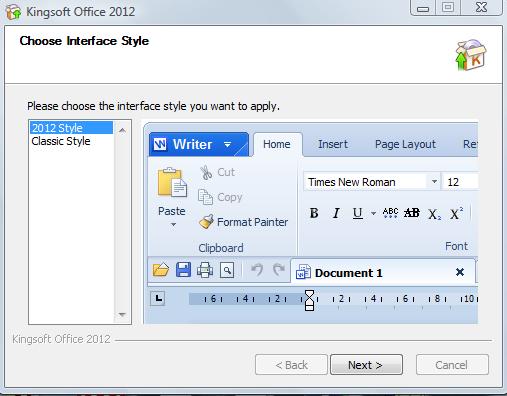Cancel the Kingsoft Office installer
This screenshot has height=396, width=507.
click(x=452, y=365)
